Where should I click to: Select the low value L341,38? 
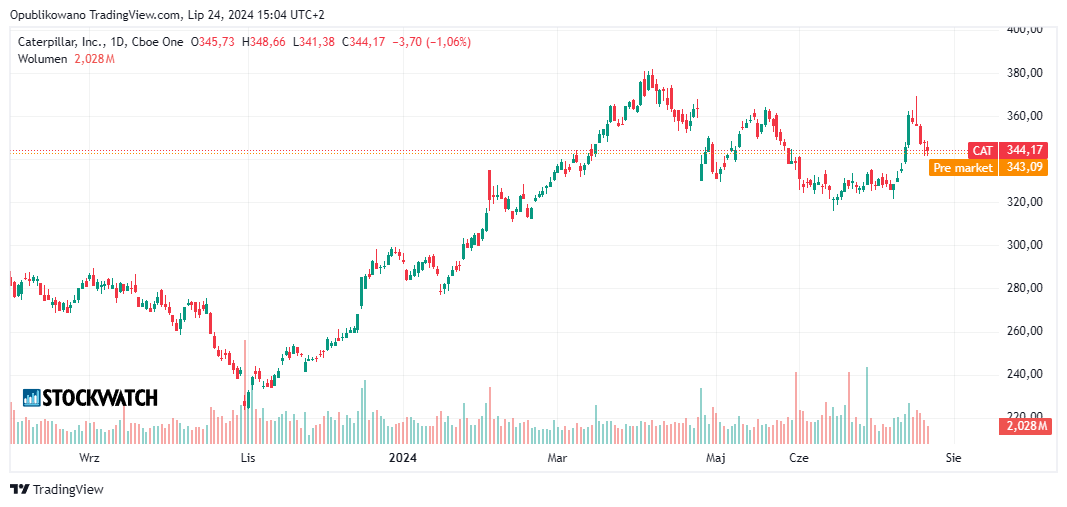pyautogui.click(x=314, y=42)
